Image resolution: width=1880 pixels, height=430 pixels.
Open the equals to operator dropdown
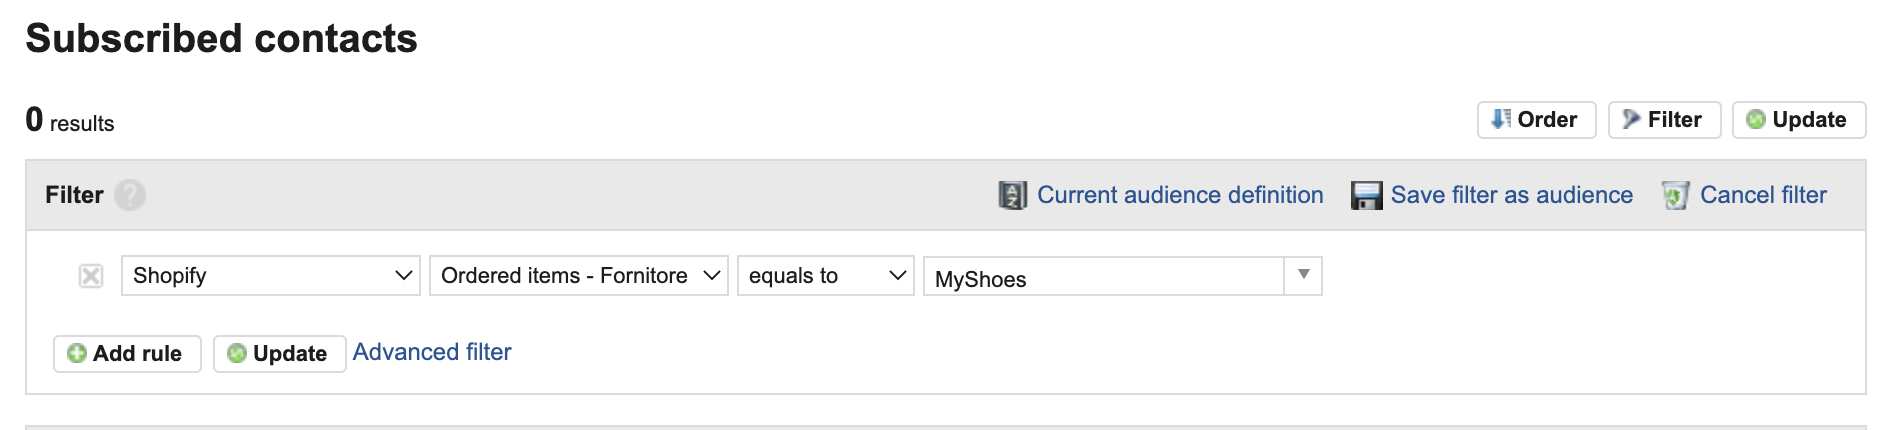click(x=826, y=275)
